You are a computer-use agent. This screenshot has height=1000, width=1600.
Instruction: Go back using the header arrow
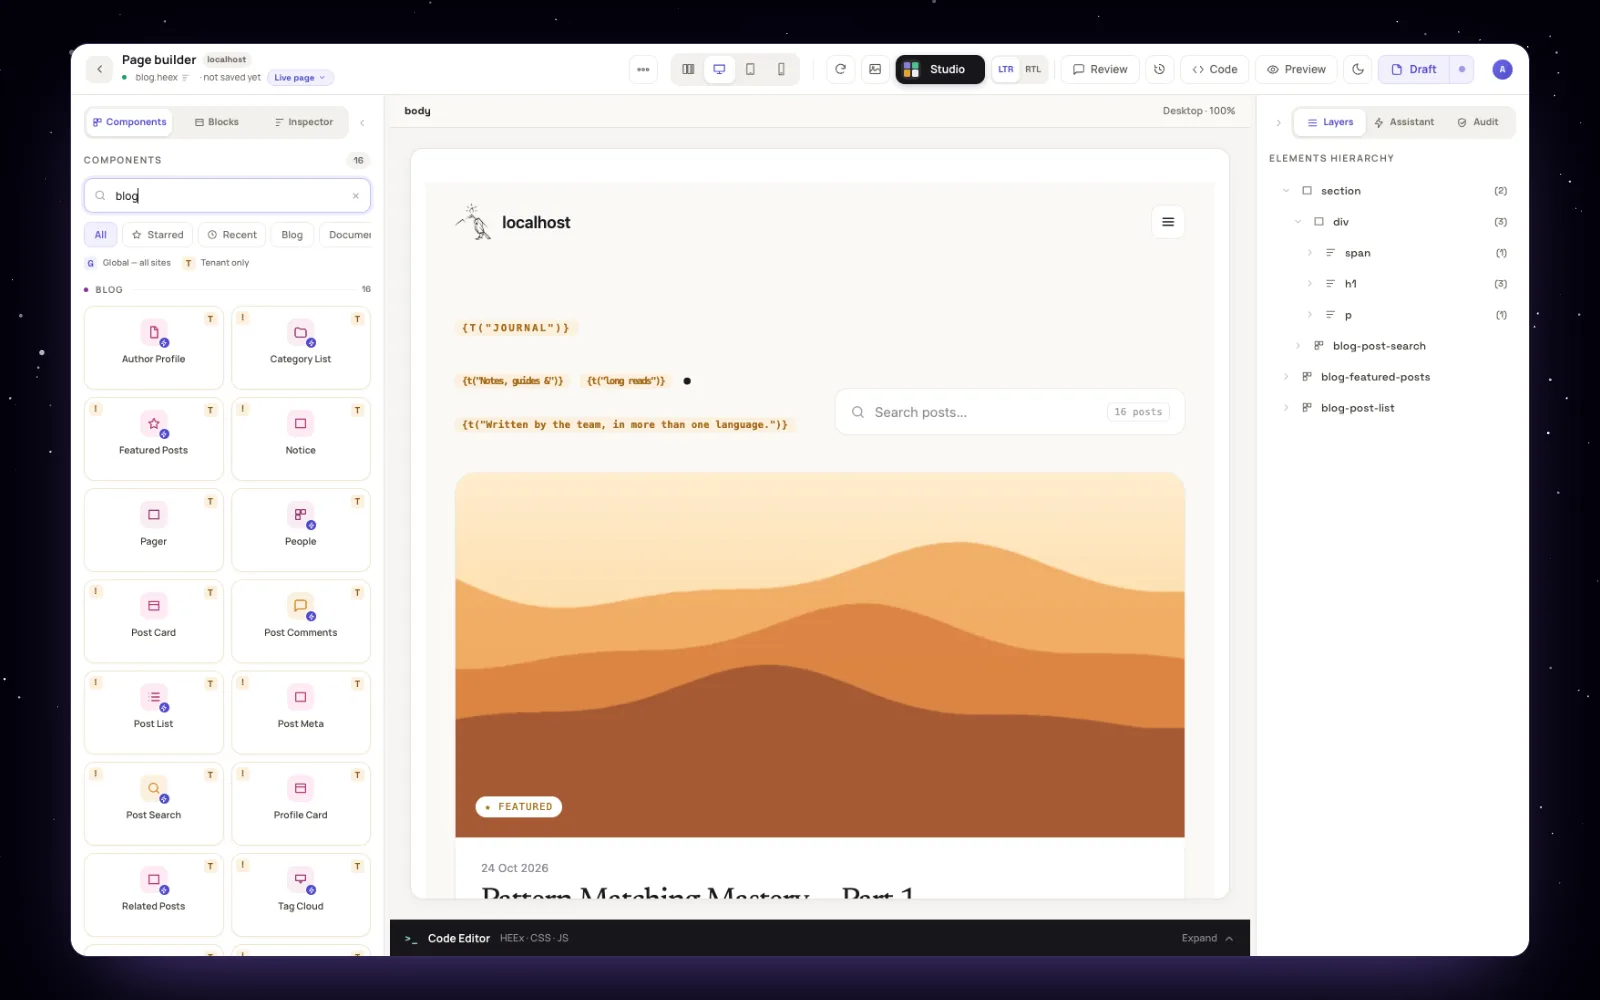click(99, 69)
